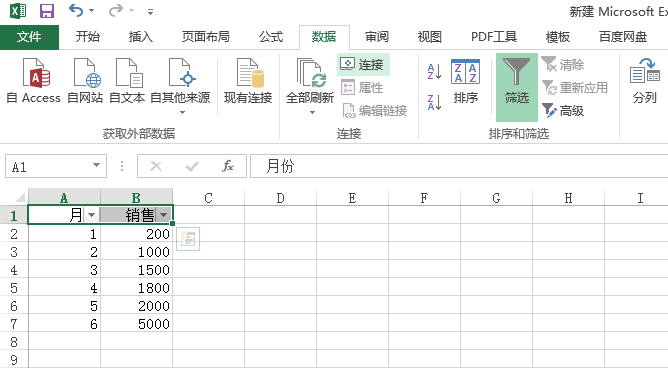Click the 高级 advanced filter button
668x368 pixels.
click(562, 111)
